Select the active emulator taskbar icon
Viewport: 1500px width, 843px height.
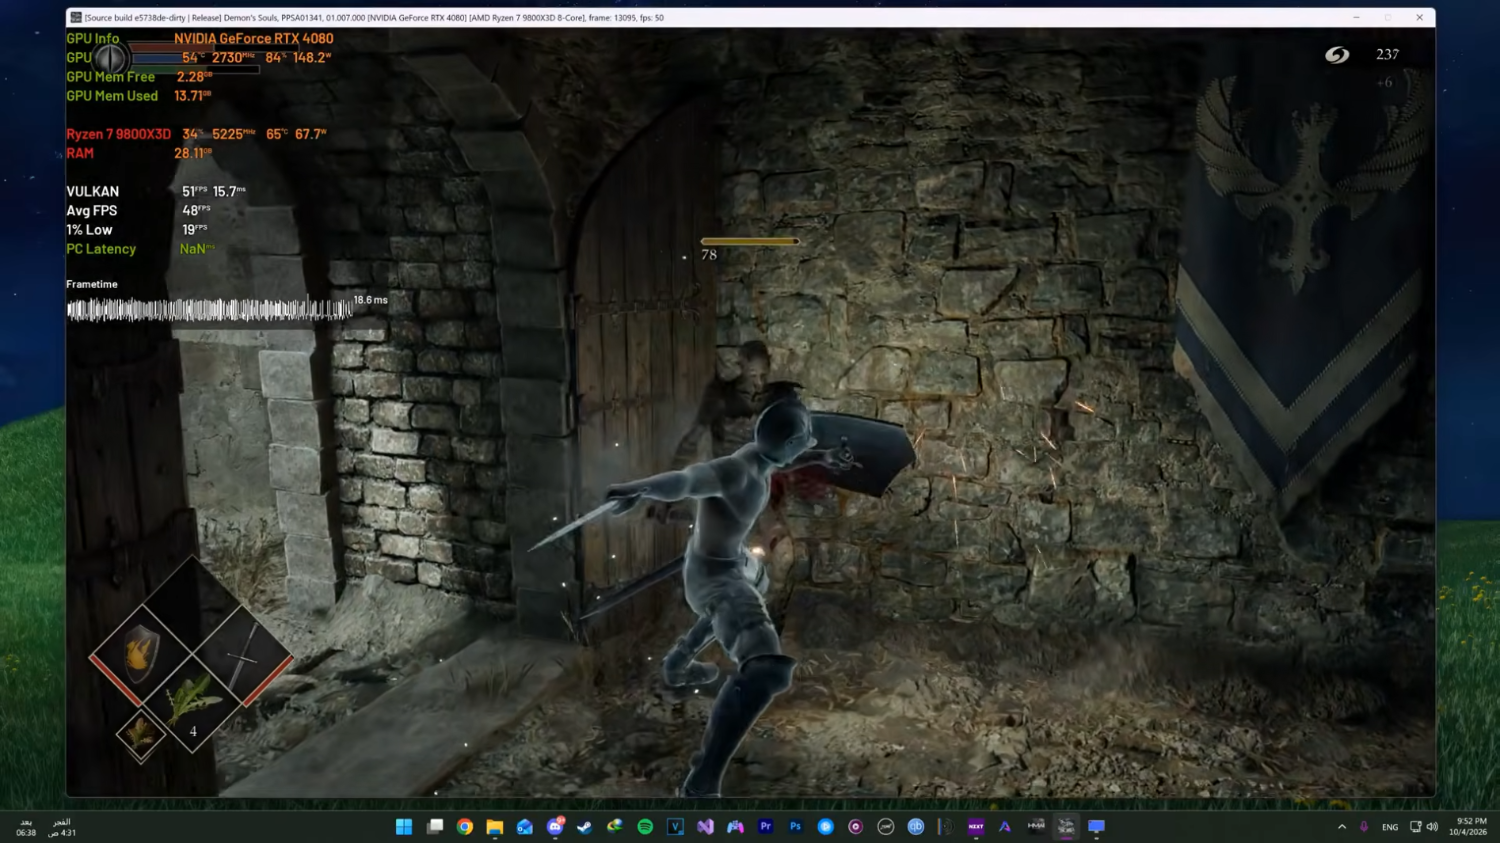(x=1066, y=826)
